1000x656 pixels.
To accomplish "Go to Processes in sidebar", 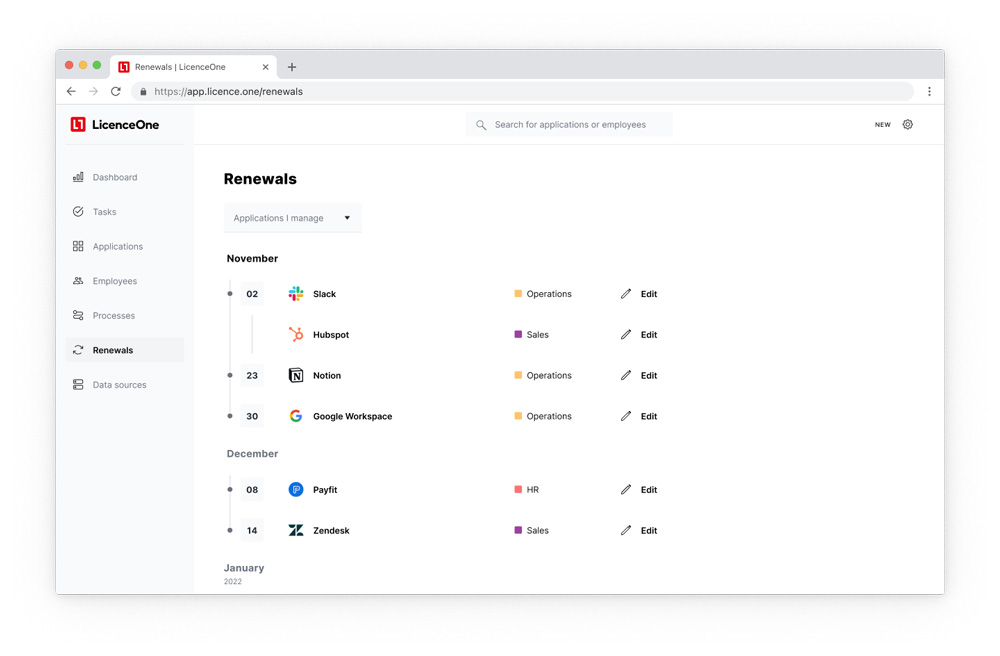I will pyautogui.click(x=114, y=316).
